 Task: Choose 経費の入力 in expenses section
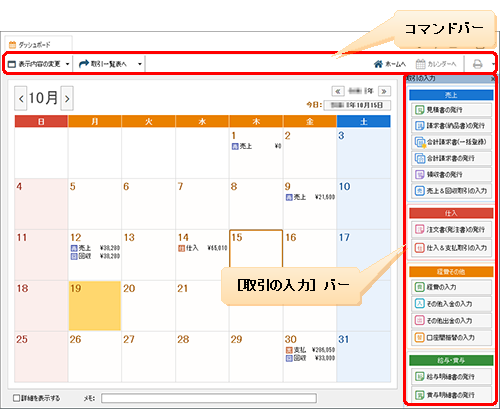[x=451, y=287]
